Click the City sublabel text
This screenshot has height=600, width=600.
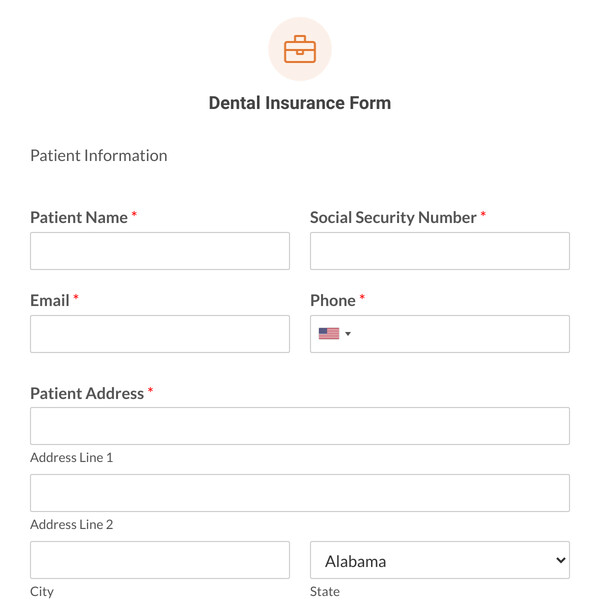click(42, 591)
